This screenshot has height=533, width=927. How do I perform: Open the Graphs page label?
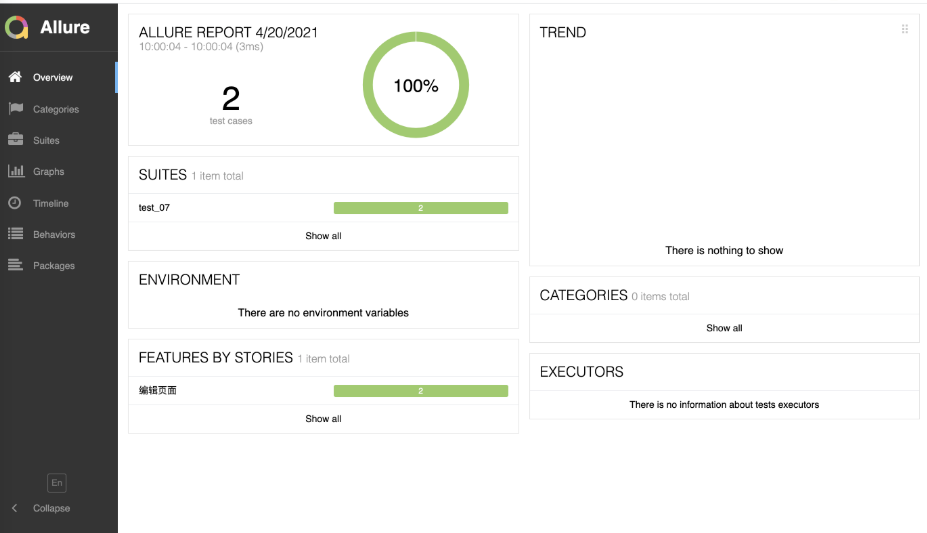(x=48, y=171)
